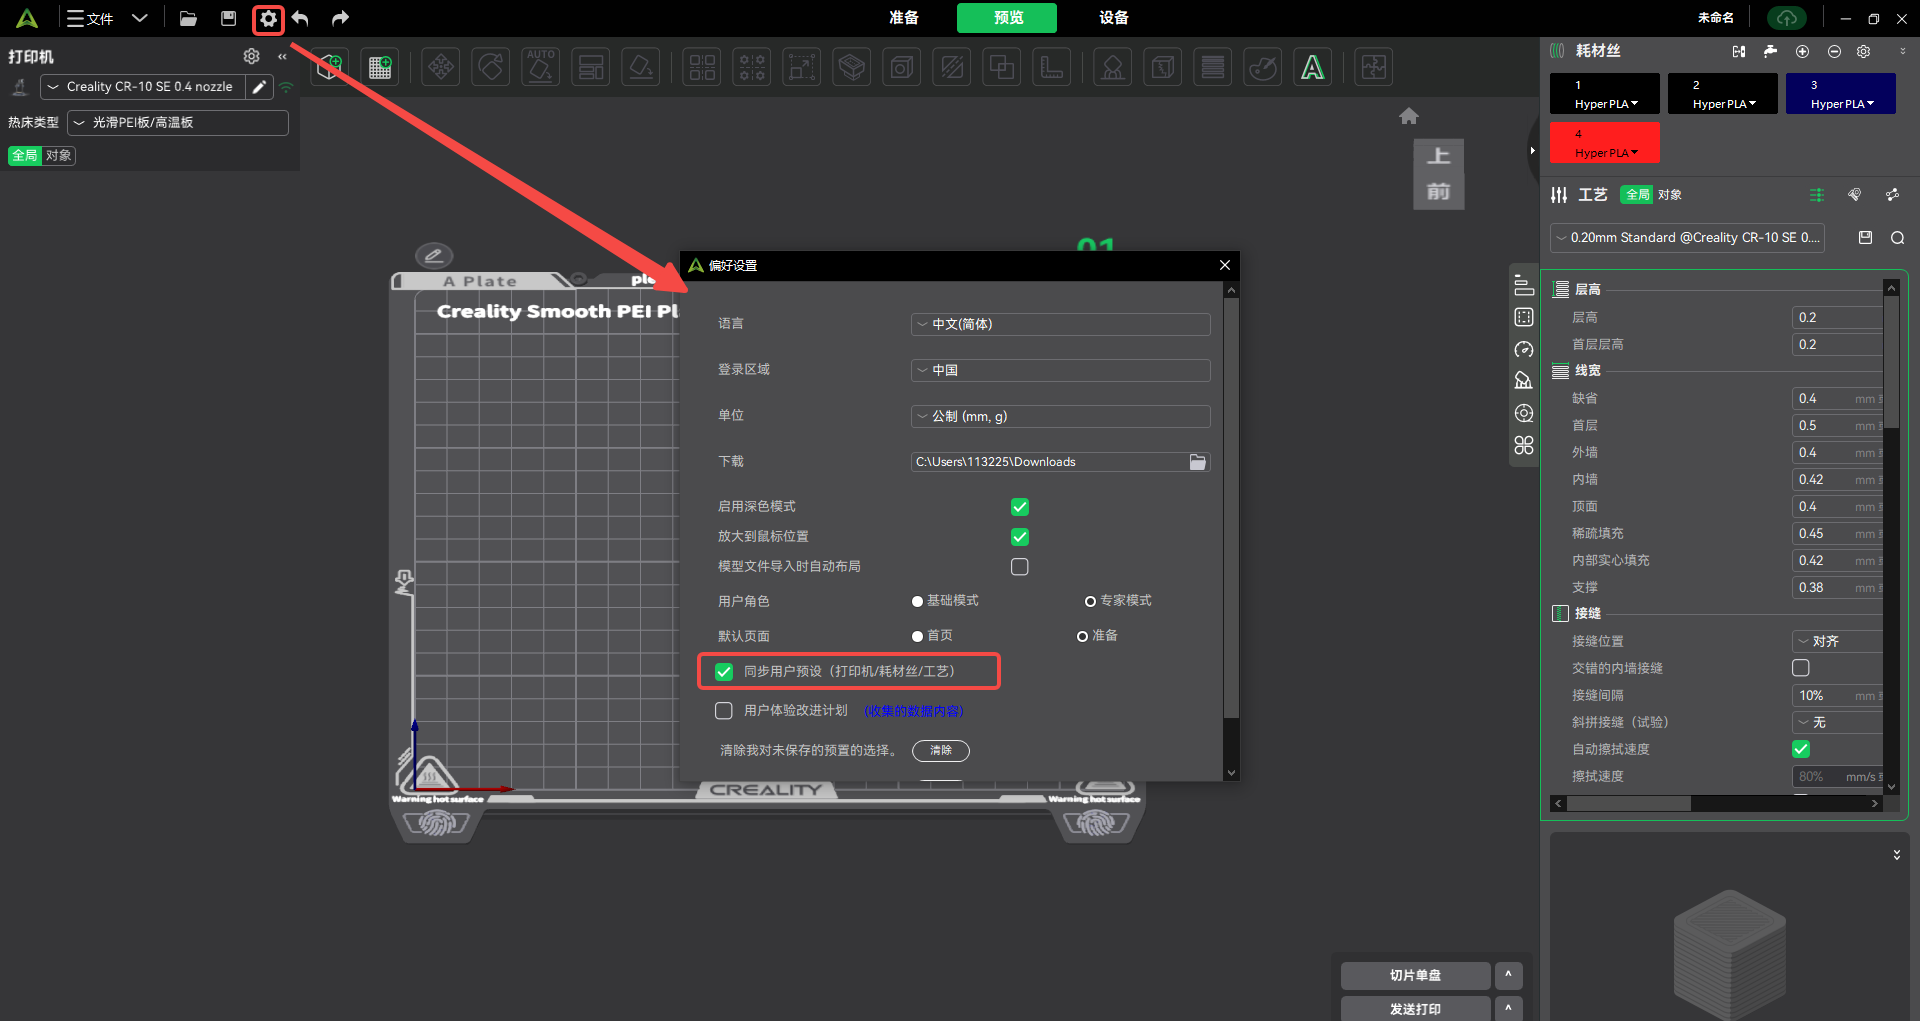Click the upload cloud icon in title bar

(x=1787, y=18)
